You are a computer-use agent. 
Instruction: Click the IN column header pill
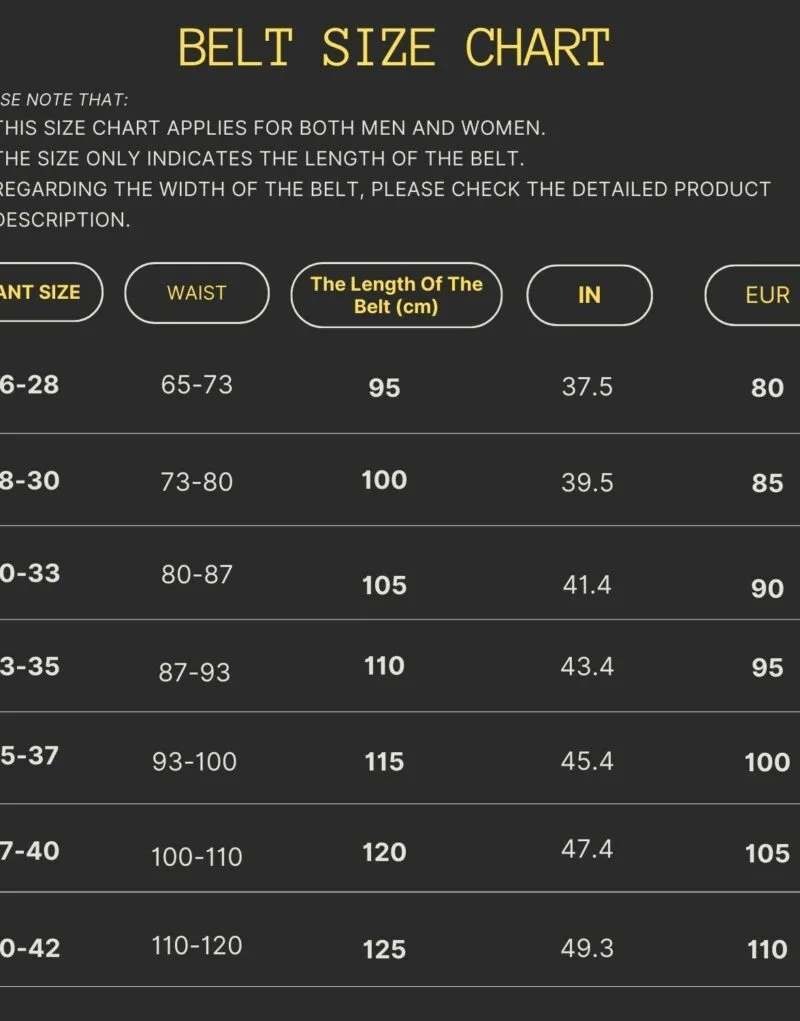[589, 295]
